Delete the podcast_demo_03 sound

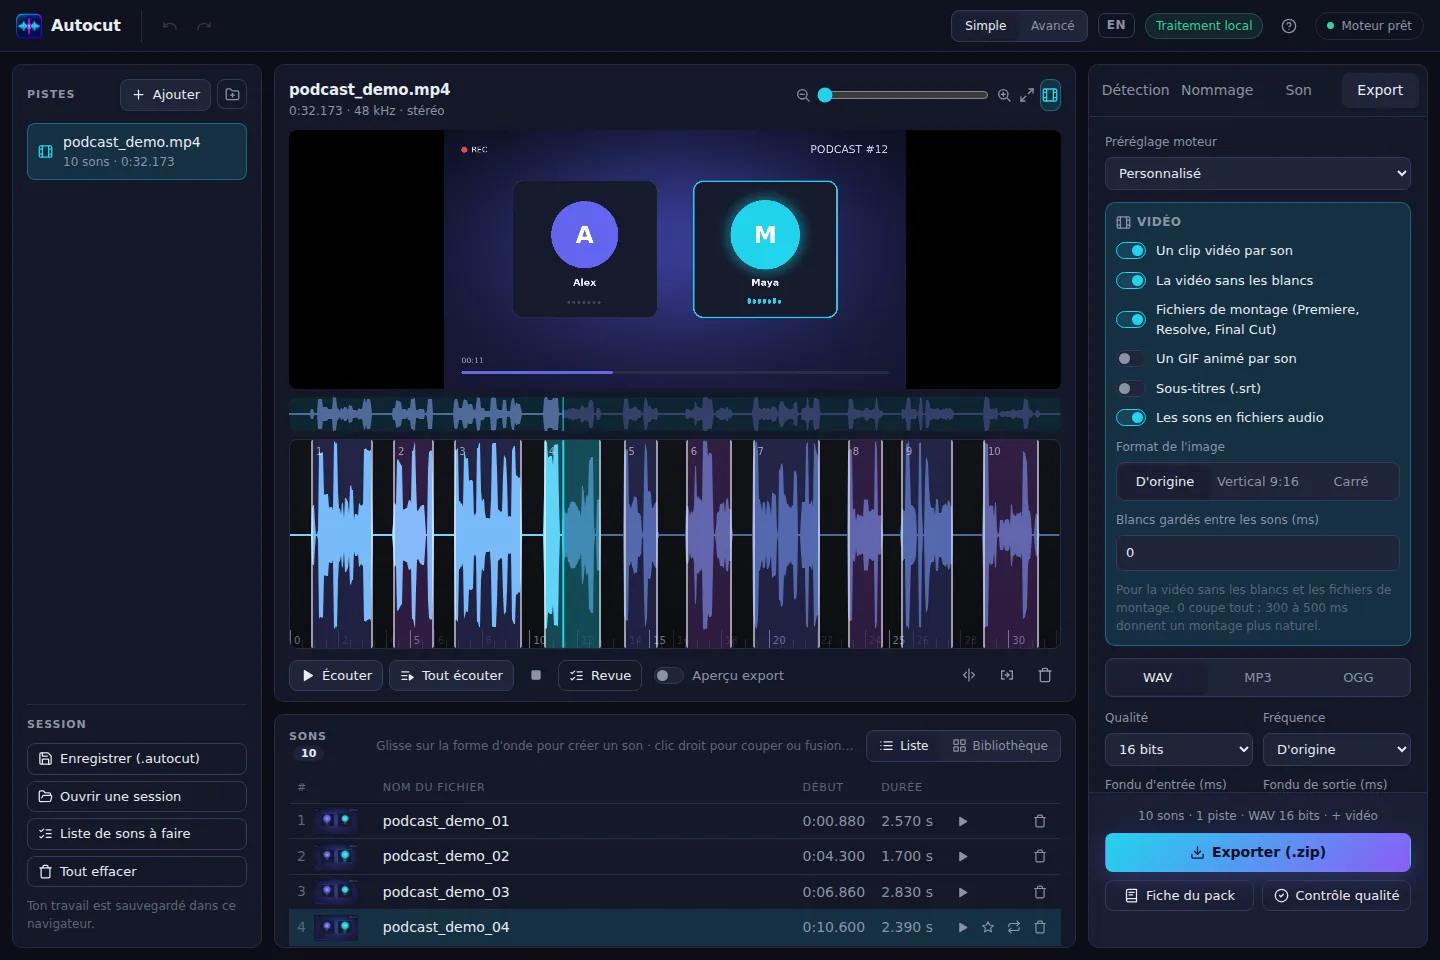tap(1040, 892)
